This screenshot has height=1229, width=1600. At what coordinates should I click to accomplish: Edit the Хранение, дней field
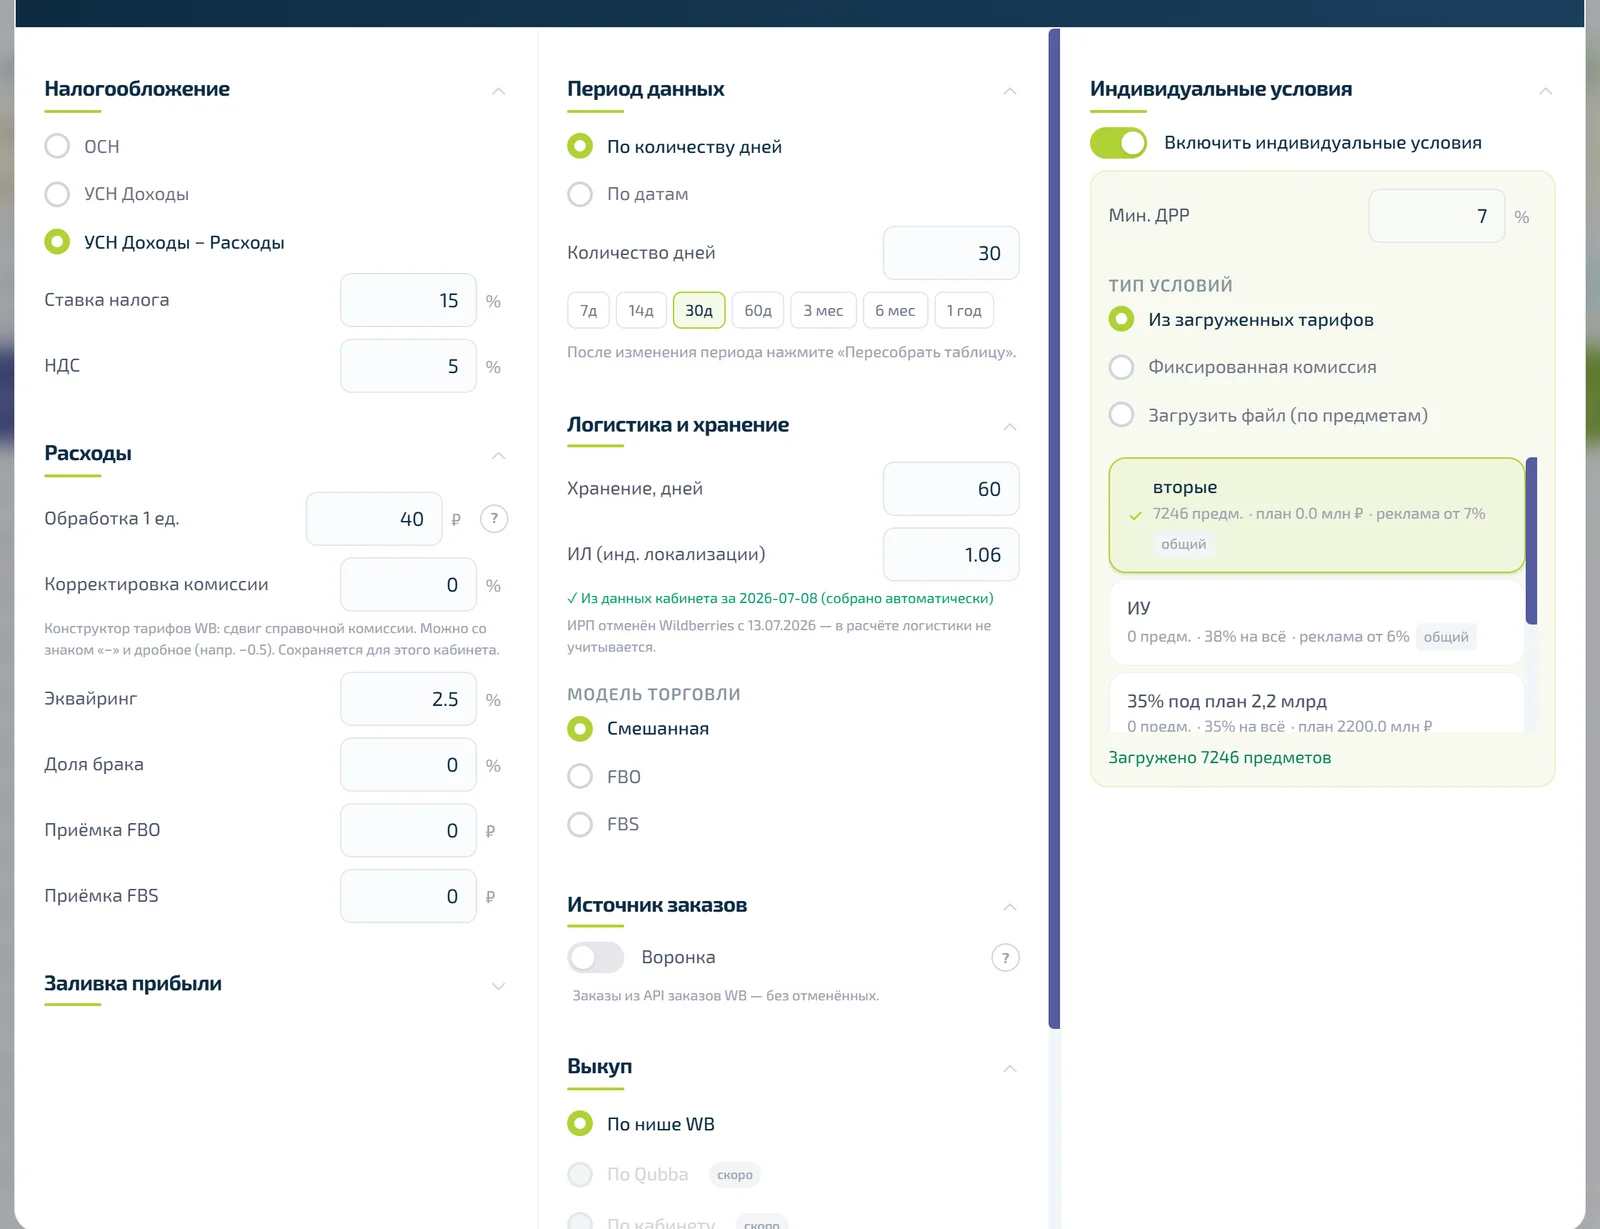tap(951, 489)
